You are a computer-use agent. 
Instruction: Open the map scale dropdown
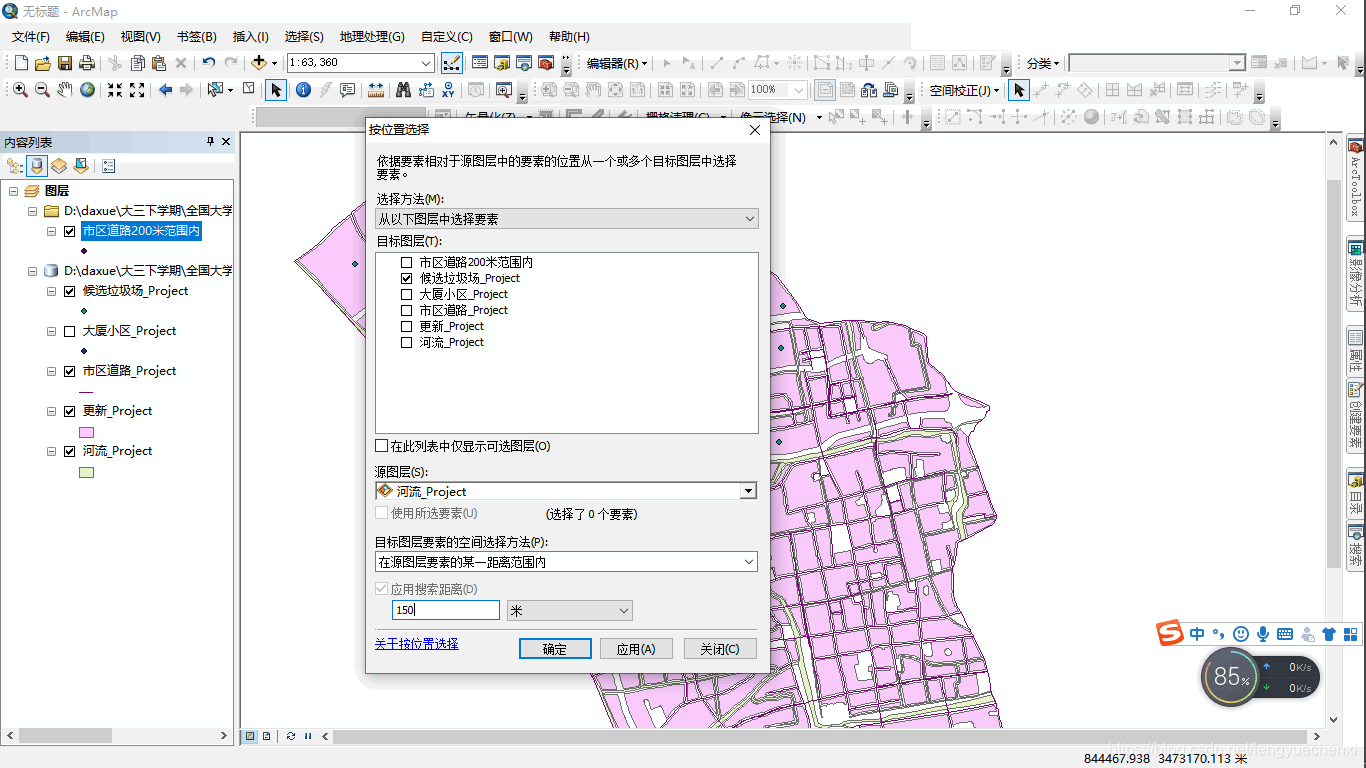(426, 62)
